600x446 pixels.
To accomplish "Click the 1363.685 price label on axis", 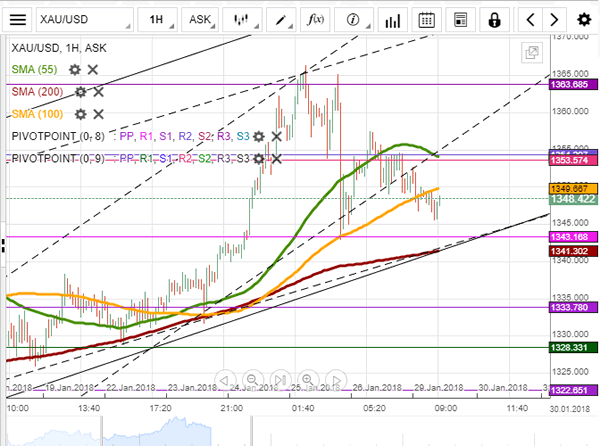I will [571, 87].
